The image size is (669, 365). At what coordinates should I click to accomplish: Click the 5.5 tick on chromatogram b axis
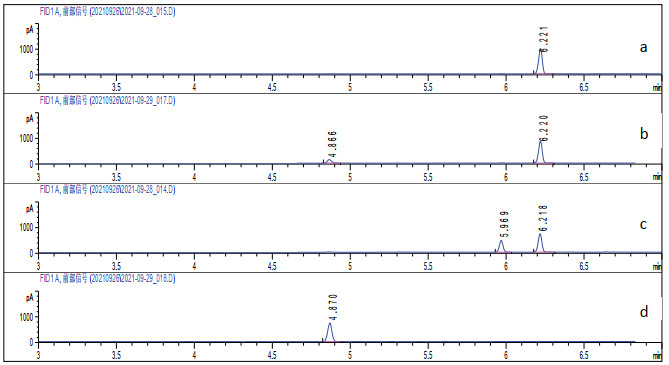pyautogui.click(x=428, y=176)
